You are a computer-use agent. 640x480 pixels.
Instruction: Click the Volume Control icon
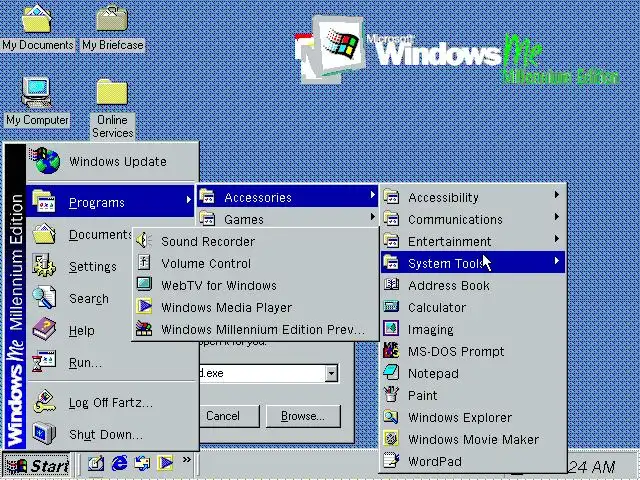[144, 263]
